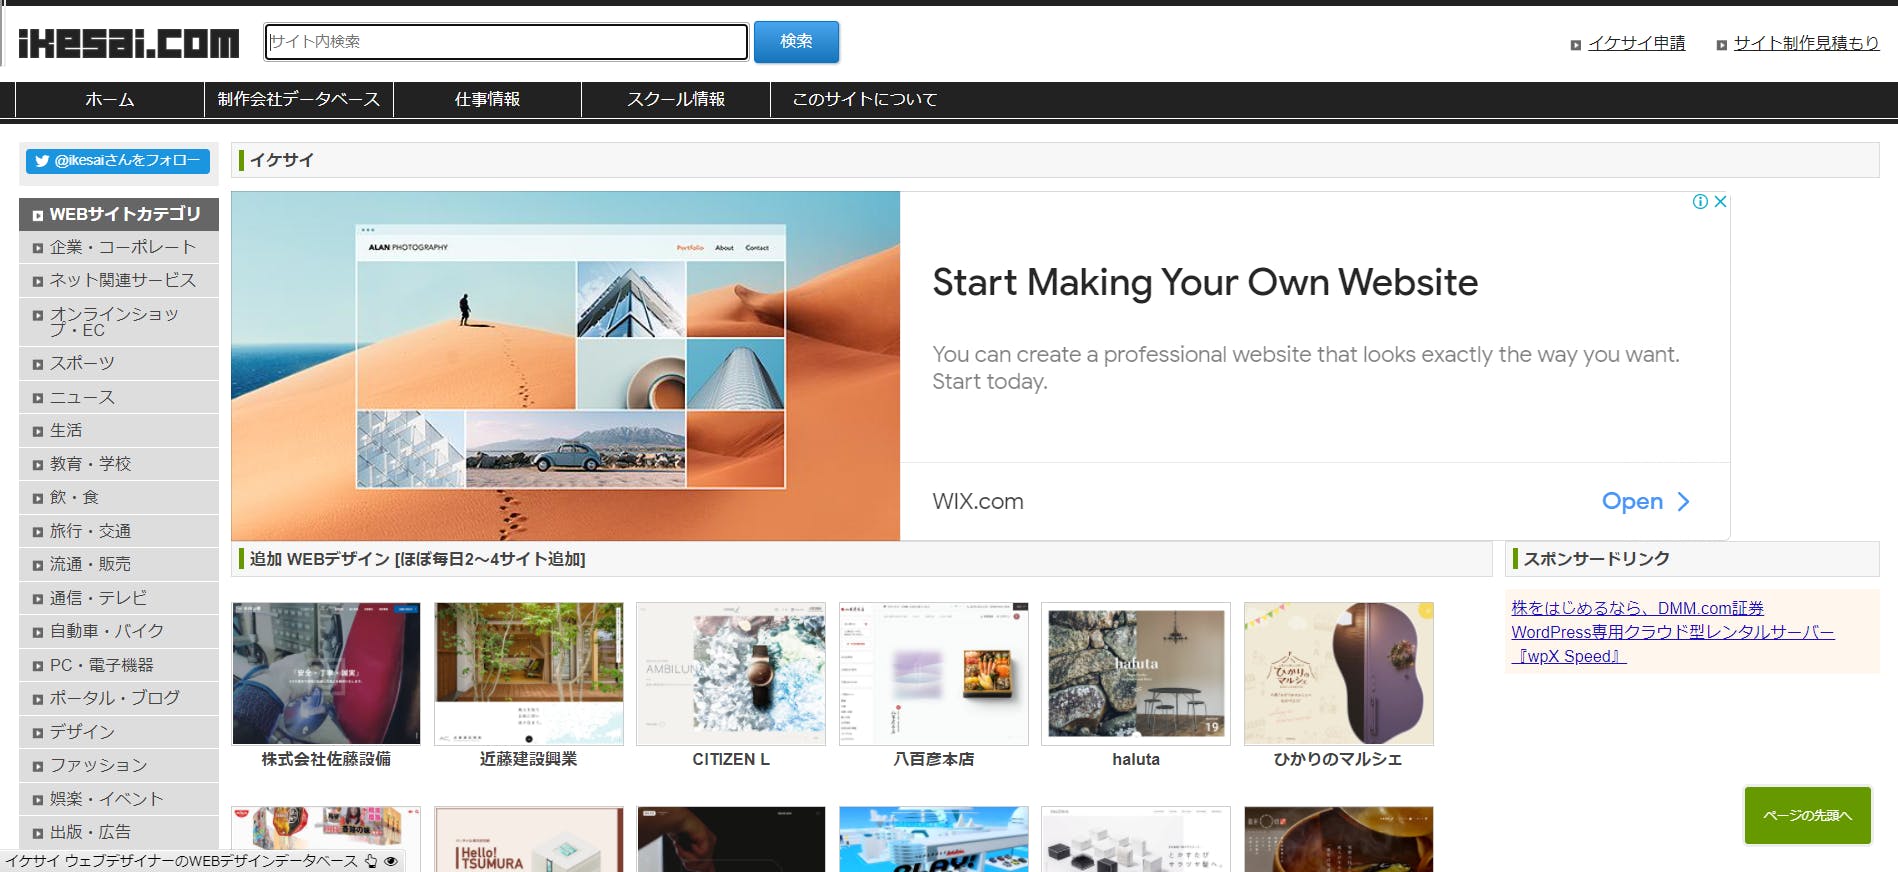This screenshot has height=872, width=1898.
Task: Select the 教育・学校 category
Action: point(119,464)
